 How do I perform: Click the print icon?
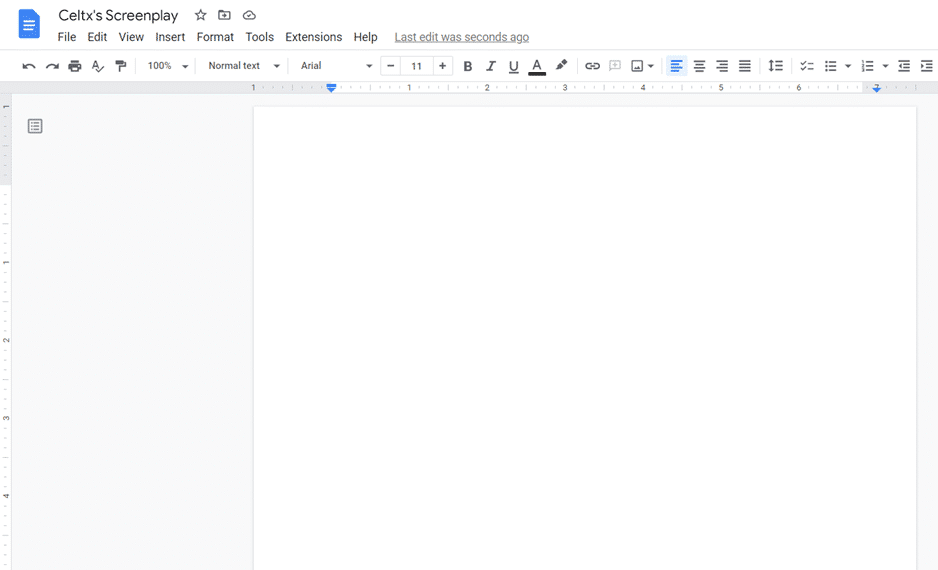75,66
